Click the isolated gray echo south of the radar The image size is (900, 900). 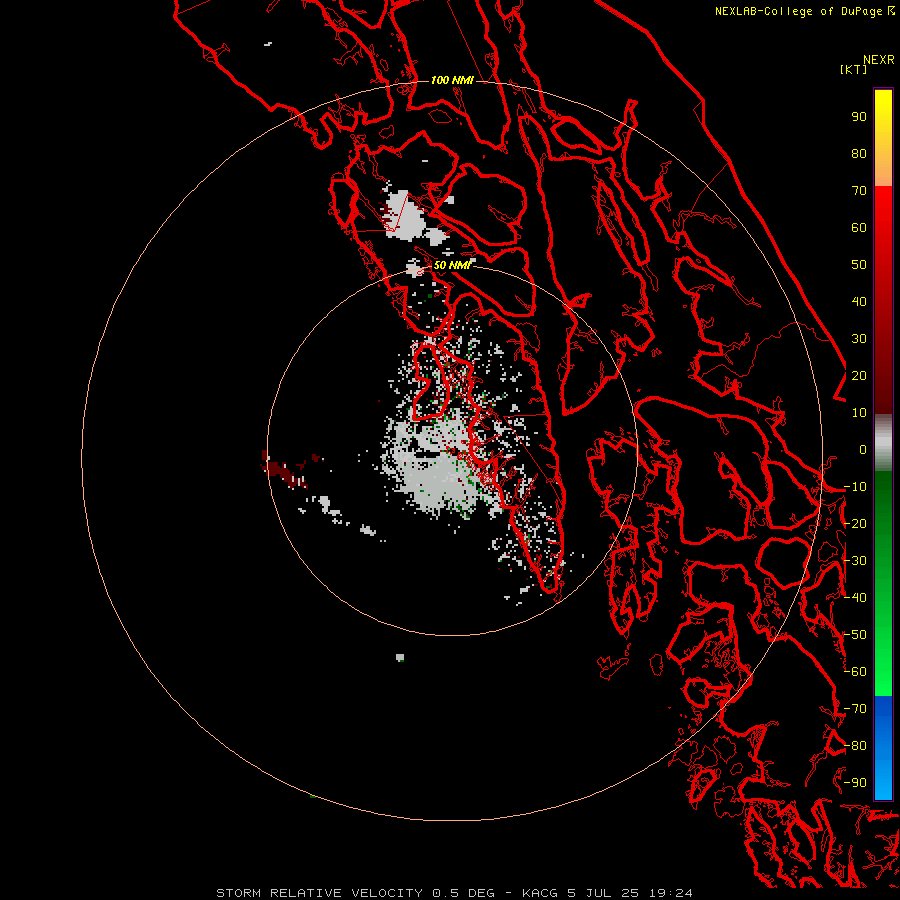pyautogui.click(x=400, y=657)
